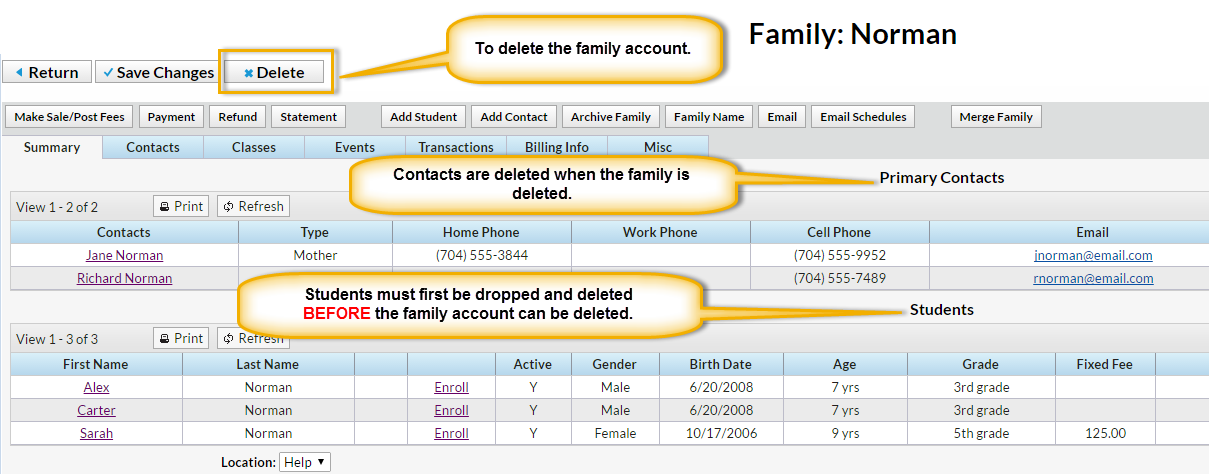
Task: Open student Alex's record link
Action: click(96, 387)
